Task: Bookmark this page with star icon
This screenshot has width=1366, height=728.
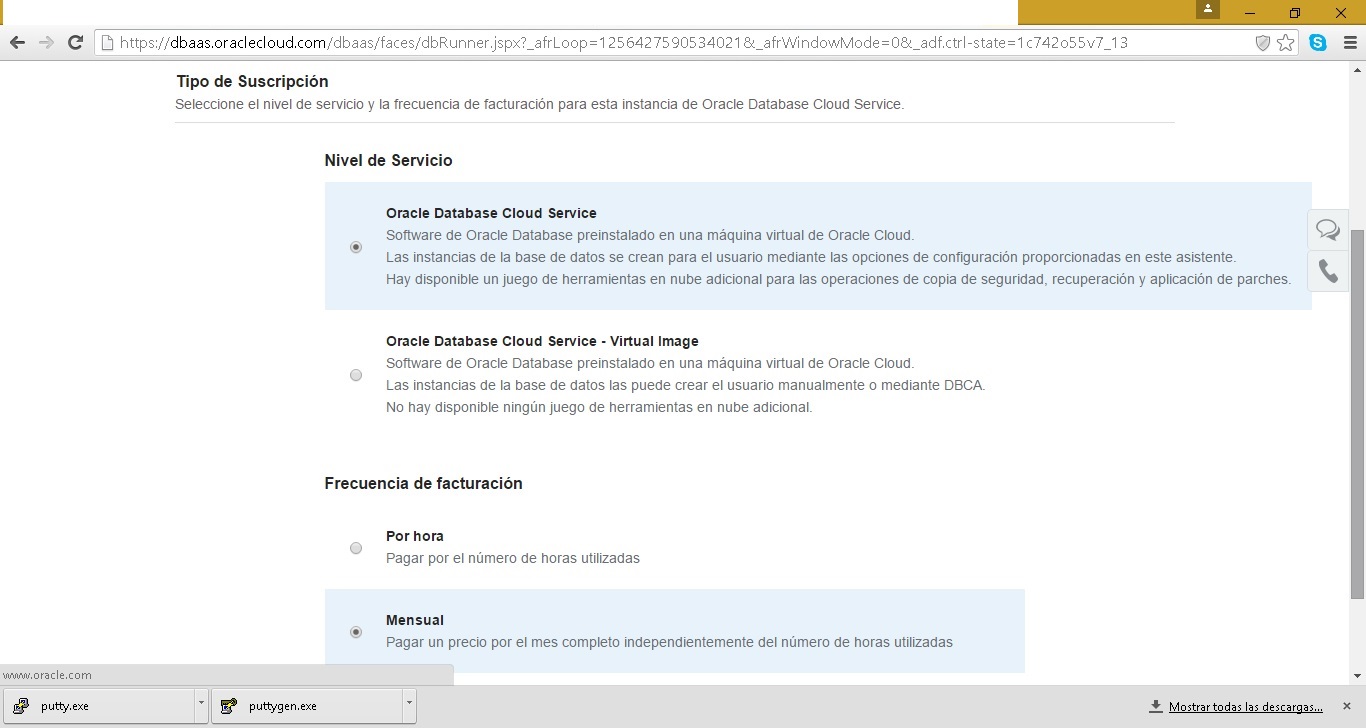Action: point(1285,42)
